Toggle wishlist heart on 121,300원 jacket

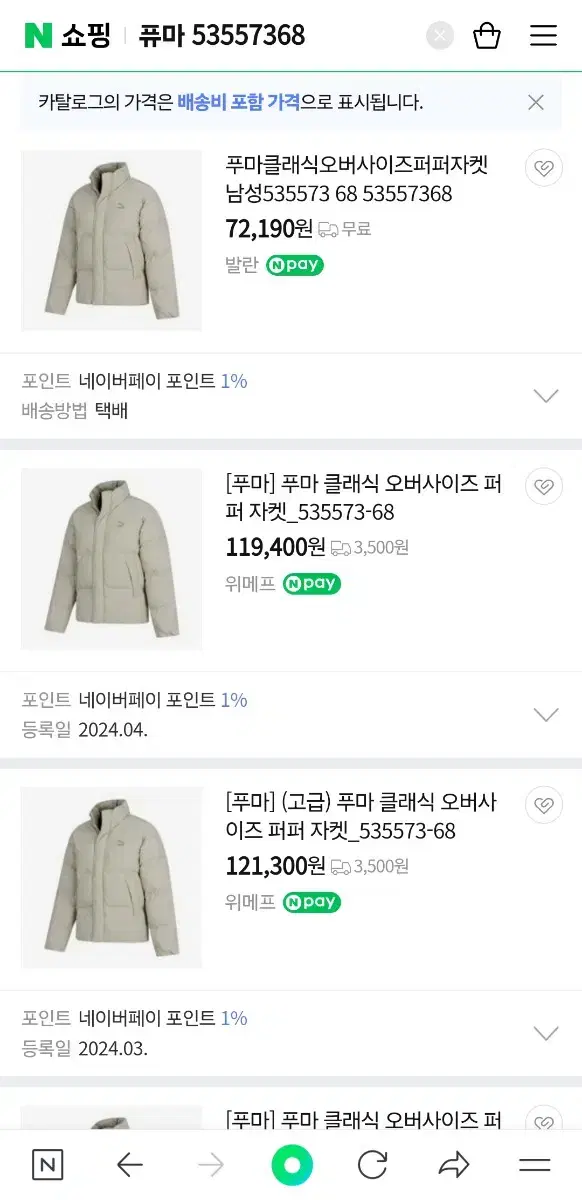pos(544,805)
